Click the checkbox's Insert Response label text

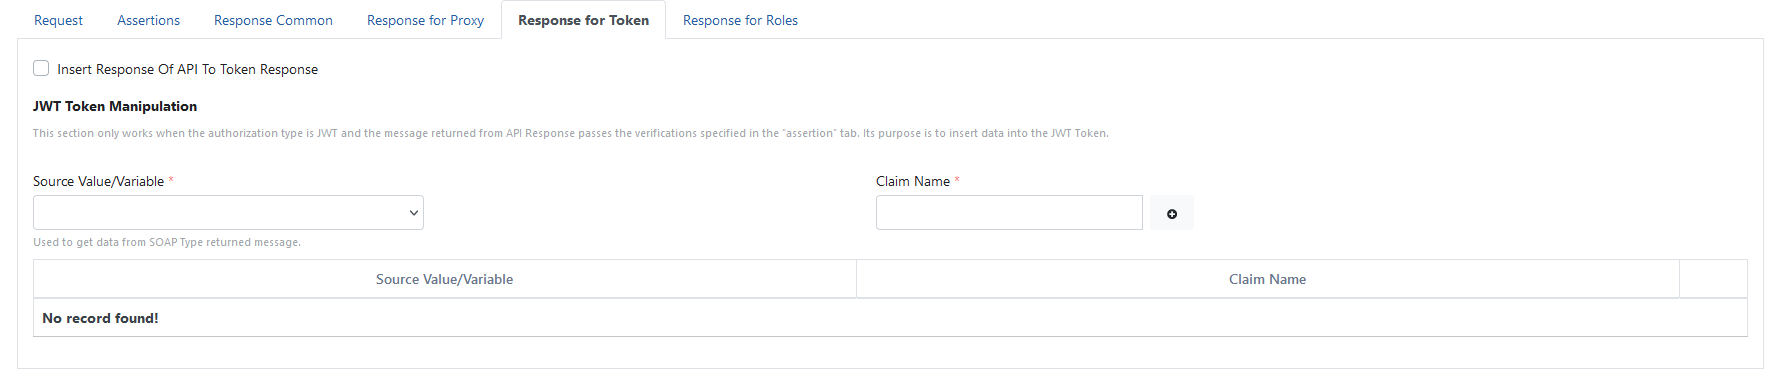pos(188,69)
